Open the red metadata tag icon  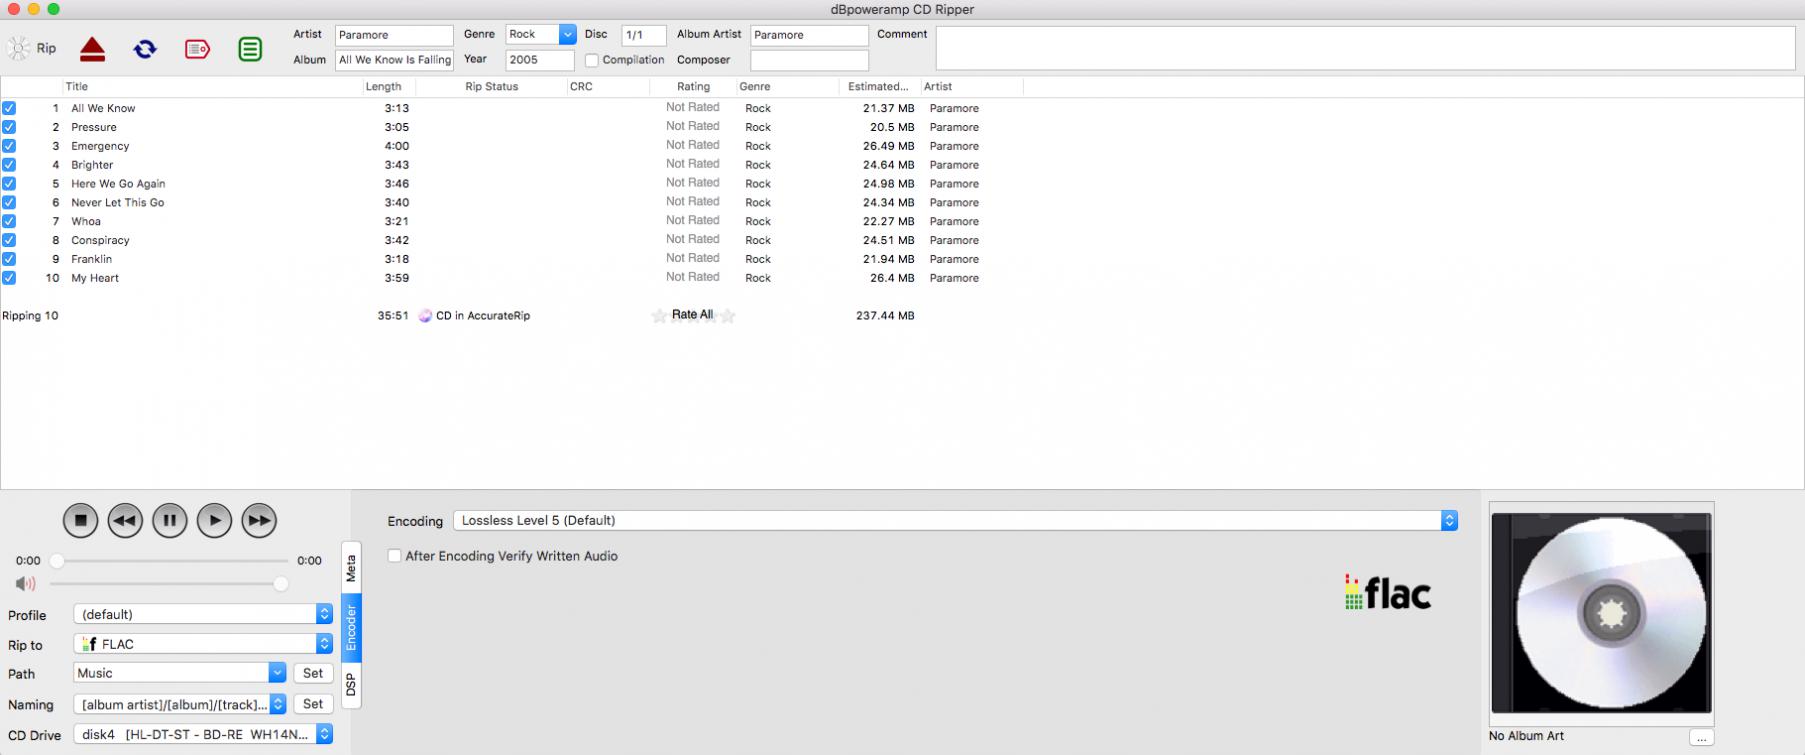[198, 48]
